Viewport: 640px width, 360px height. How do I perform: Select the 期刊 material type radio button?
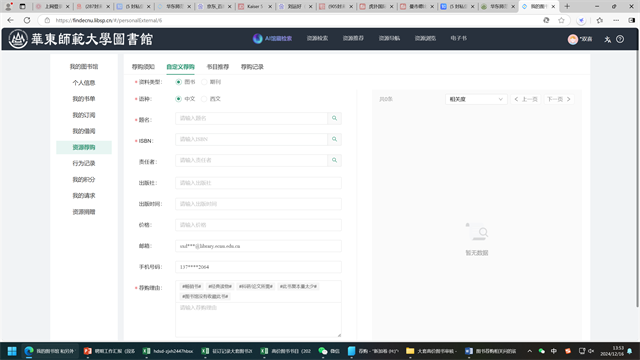tap(204, 82)
